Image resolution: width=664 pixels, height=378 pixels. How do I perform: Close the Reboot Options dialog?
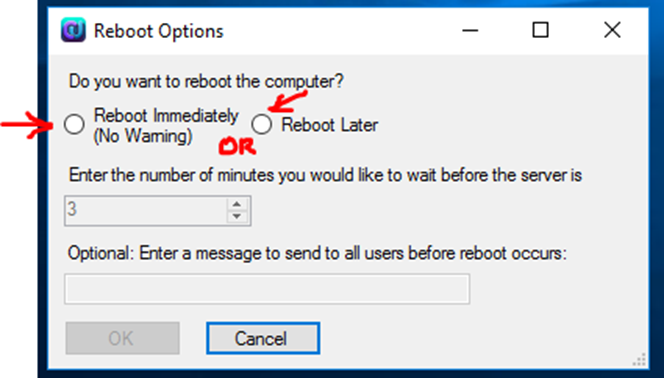(612, 30)
